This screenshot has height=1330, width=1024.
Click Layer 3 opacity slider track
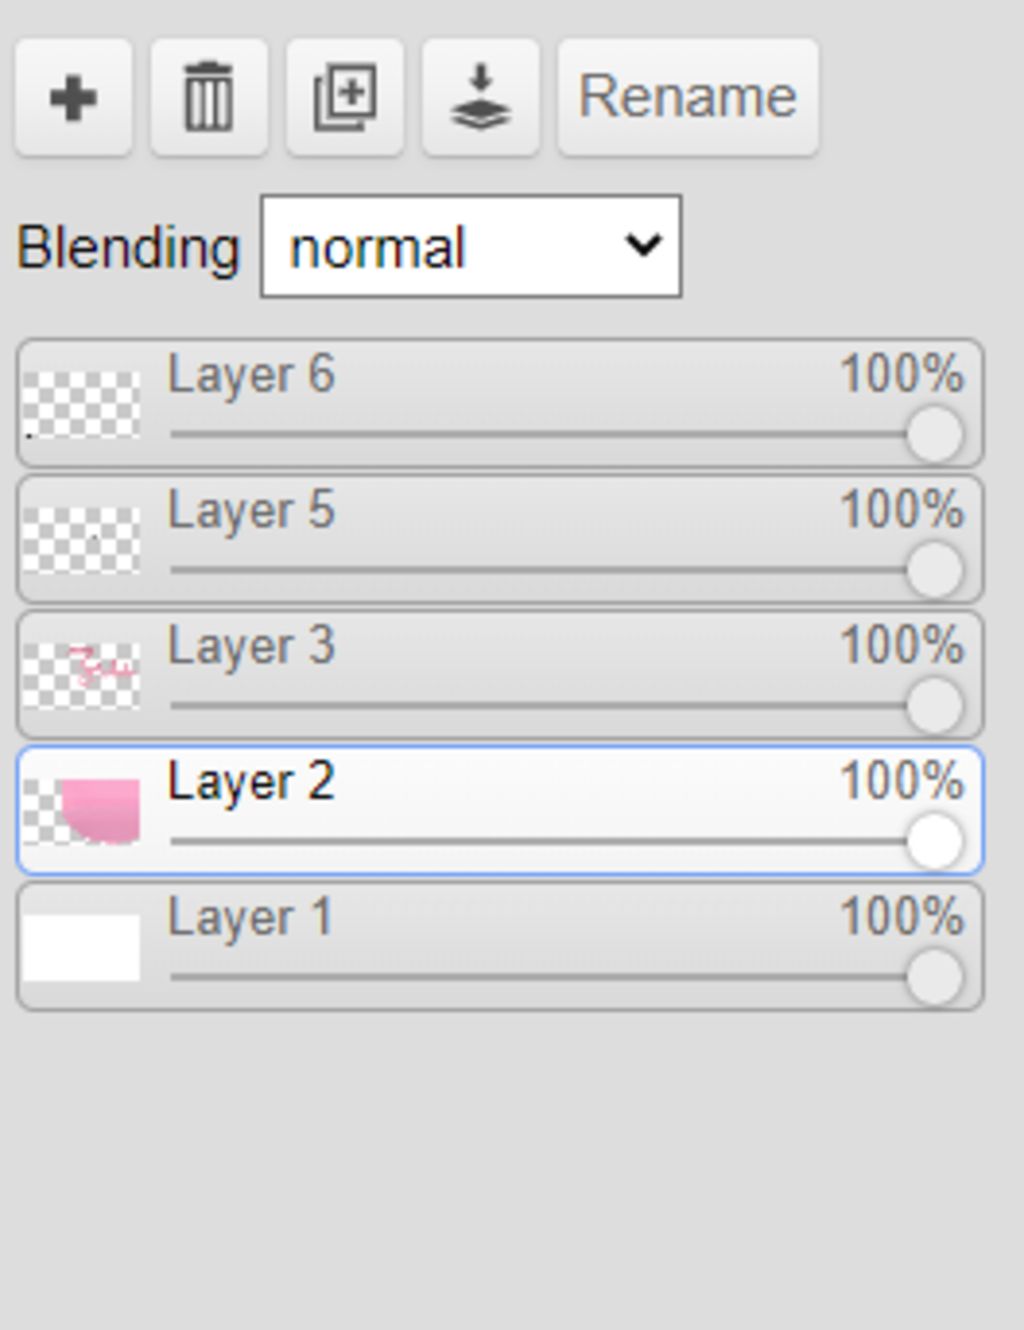pos(540,706)
